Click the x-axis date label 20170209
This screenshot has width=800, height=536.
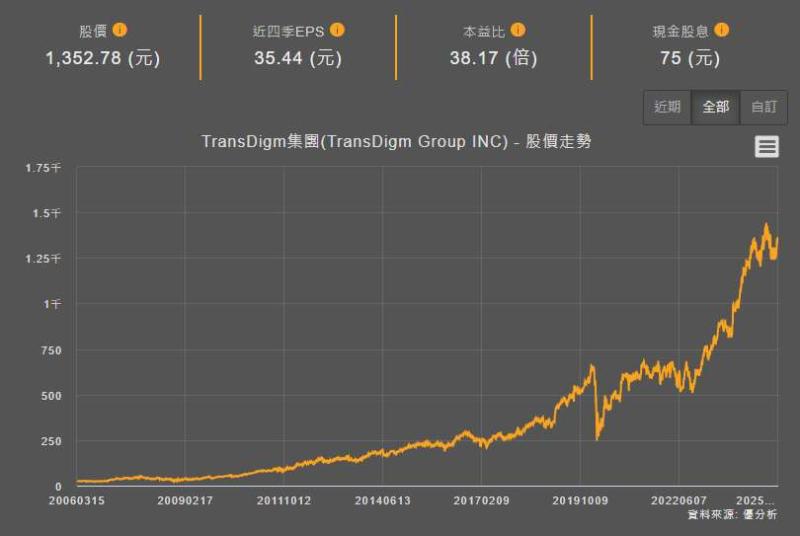click(481, 500)
